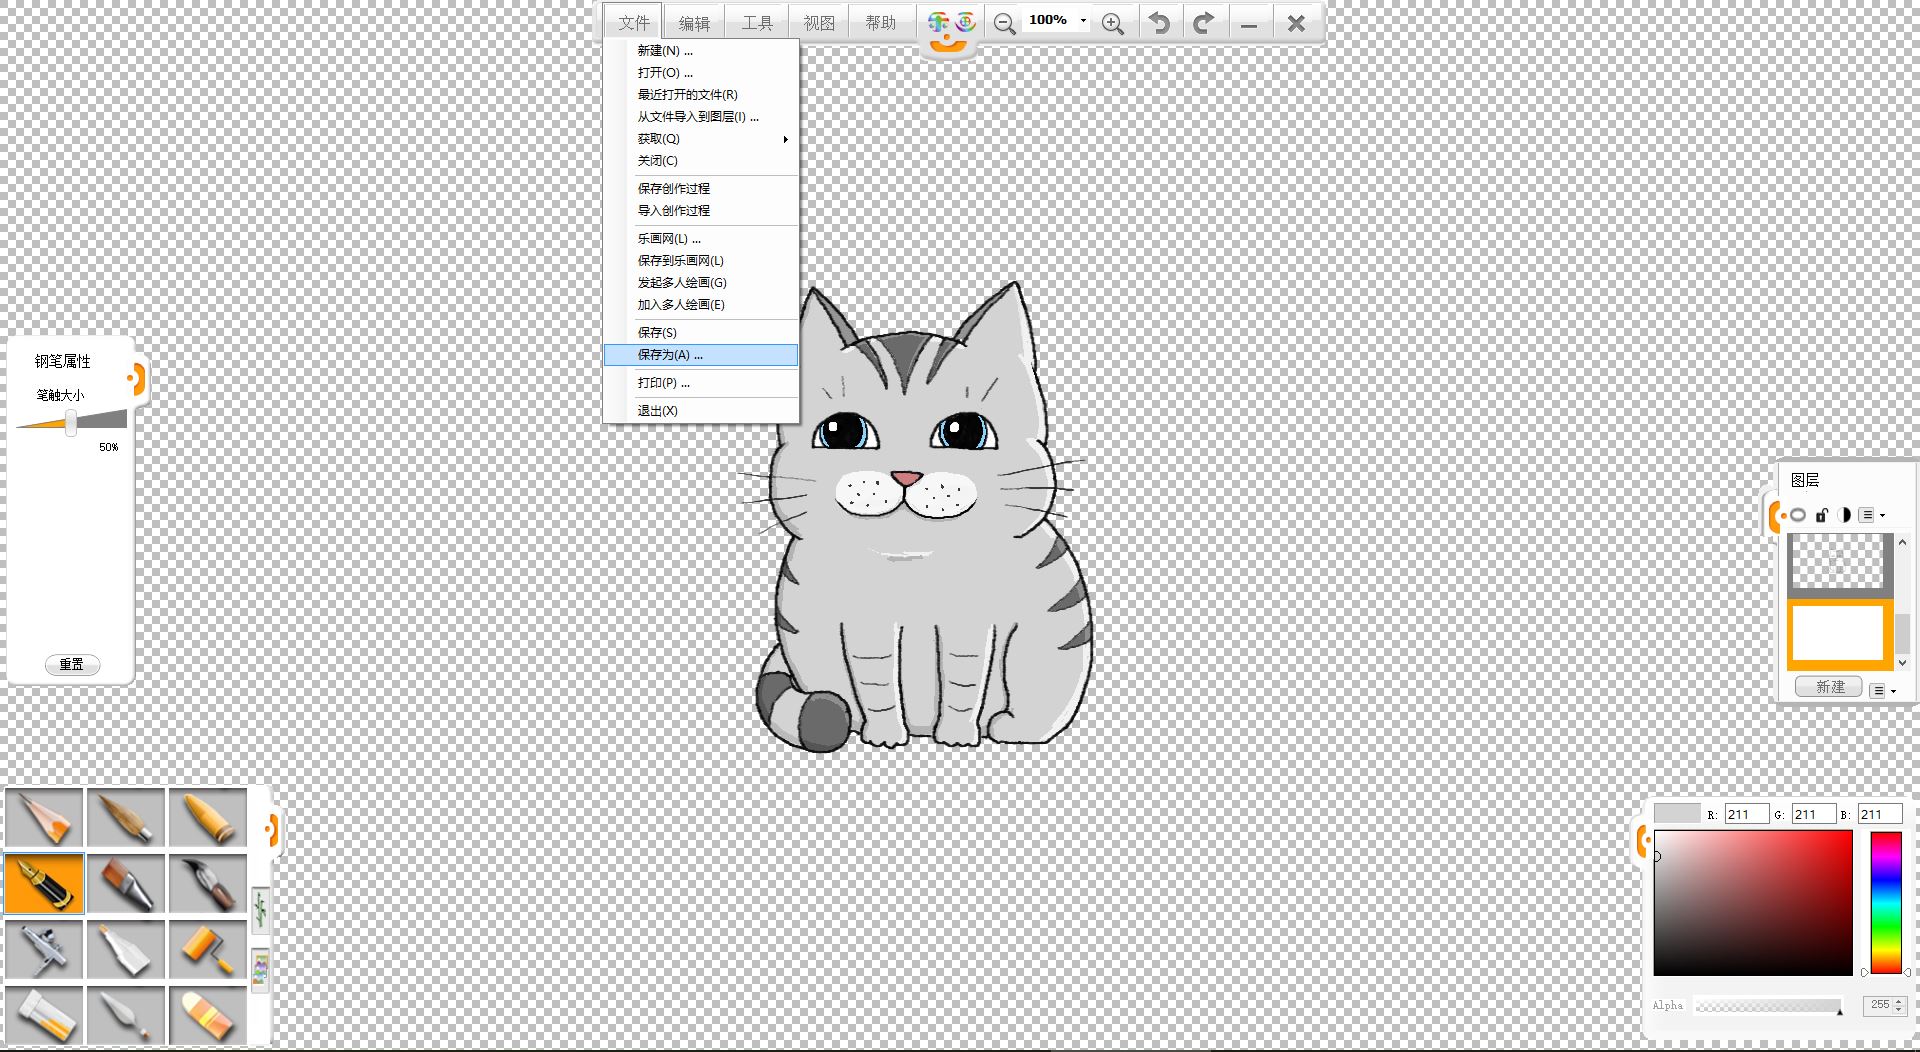This screenshot has width=1920, height=1052.
Task: Select the airbrush spray gun tool
Action: tap(44, 949)
